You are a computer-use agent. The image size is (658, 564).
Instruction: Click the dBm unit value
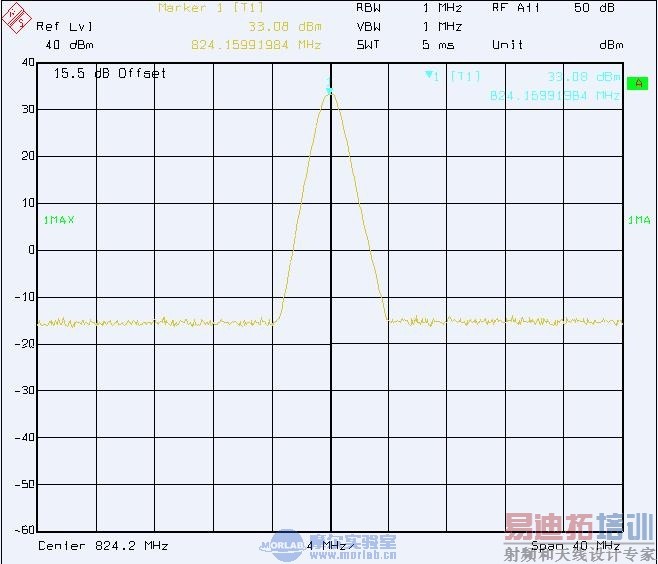[x=611, y=44]
